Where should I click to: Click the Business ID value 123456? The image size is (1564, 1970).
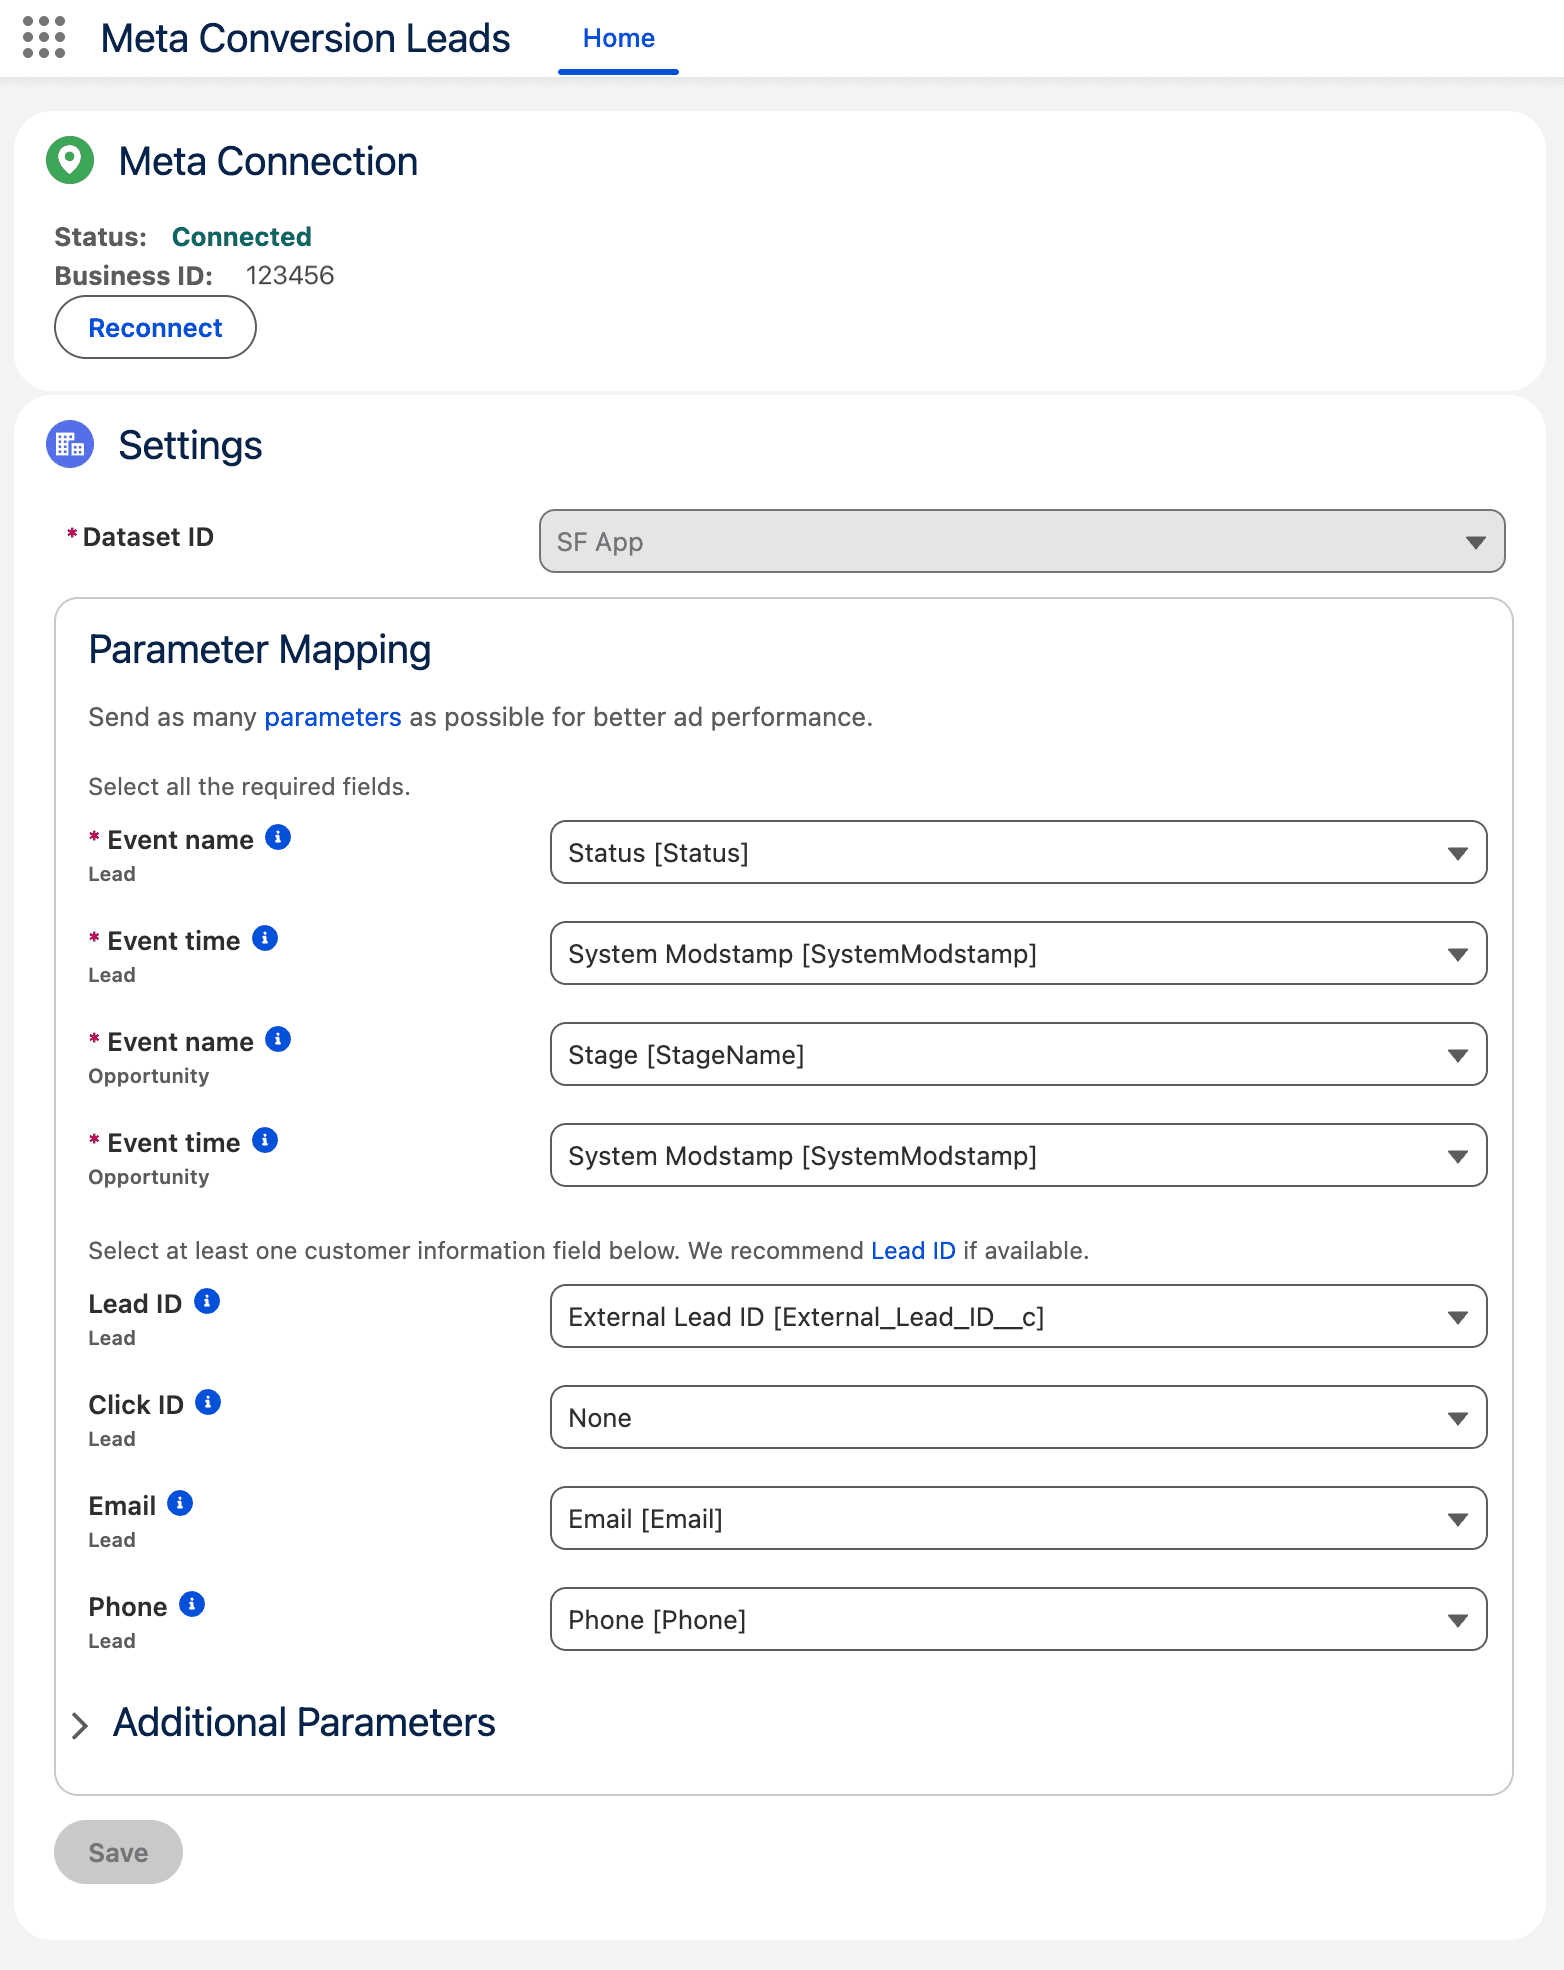pyautogui.click(x=290, y=275)
